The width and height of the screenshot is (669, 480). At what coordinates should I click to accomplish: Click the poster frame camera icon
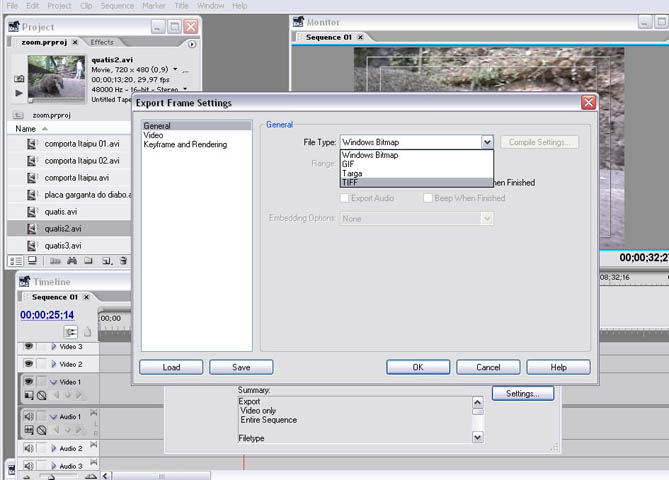point(19,78)
